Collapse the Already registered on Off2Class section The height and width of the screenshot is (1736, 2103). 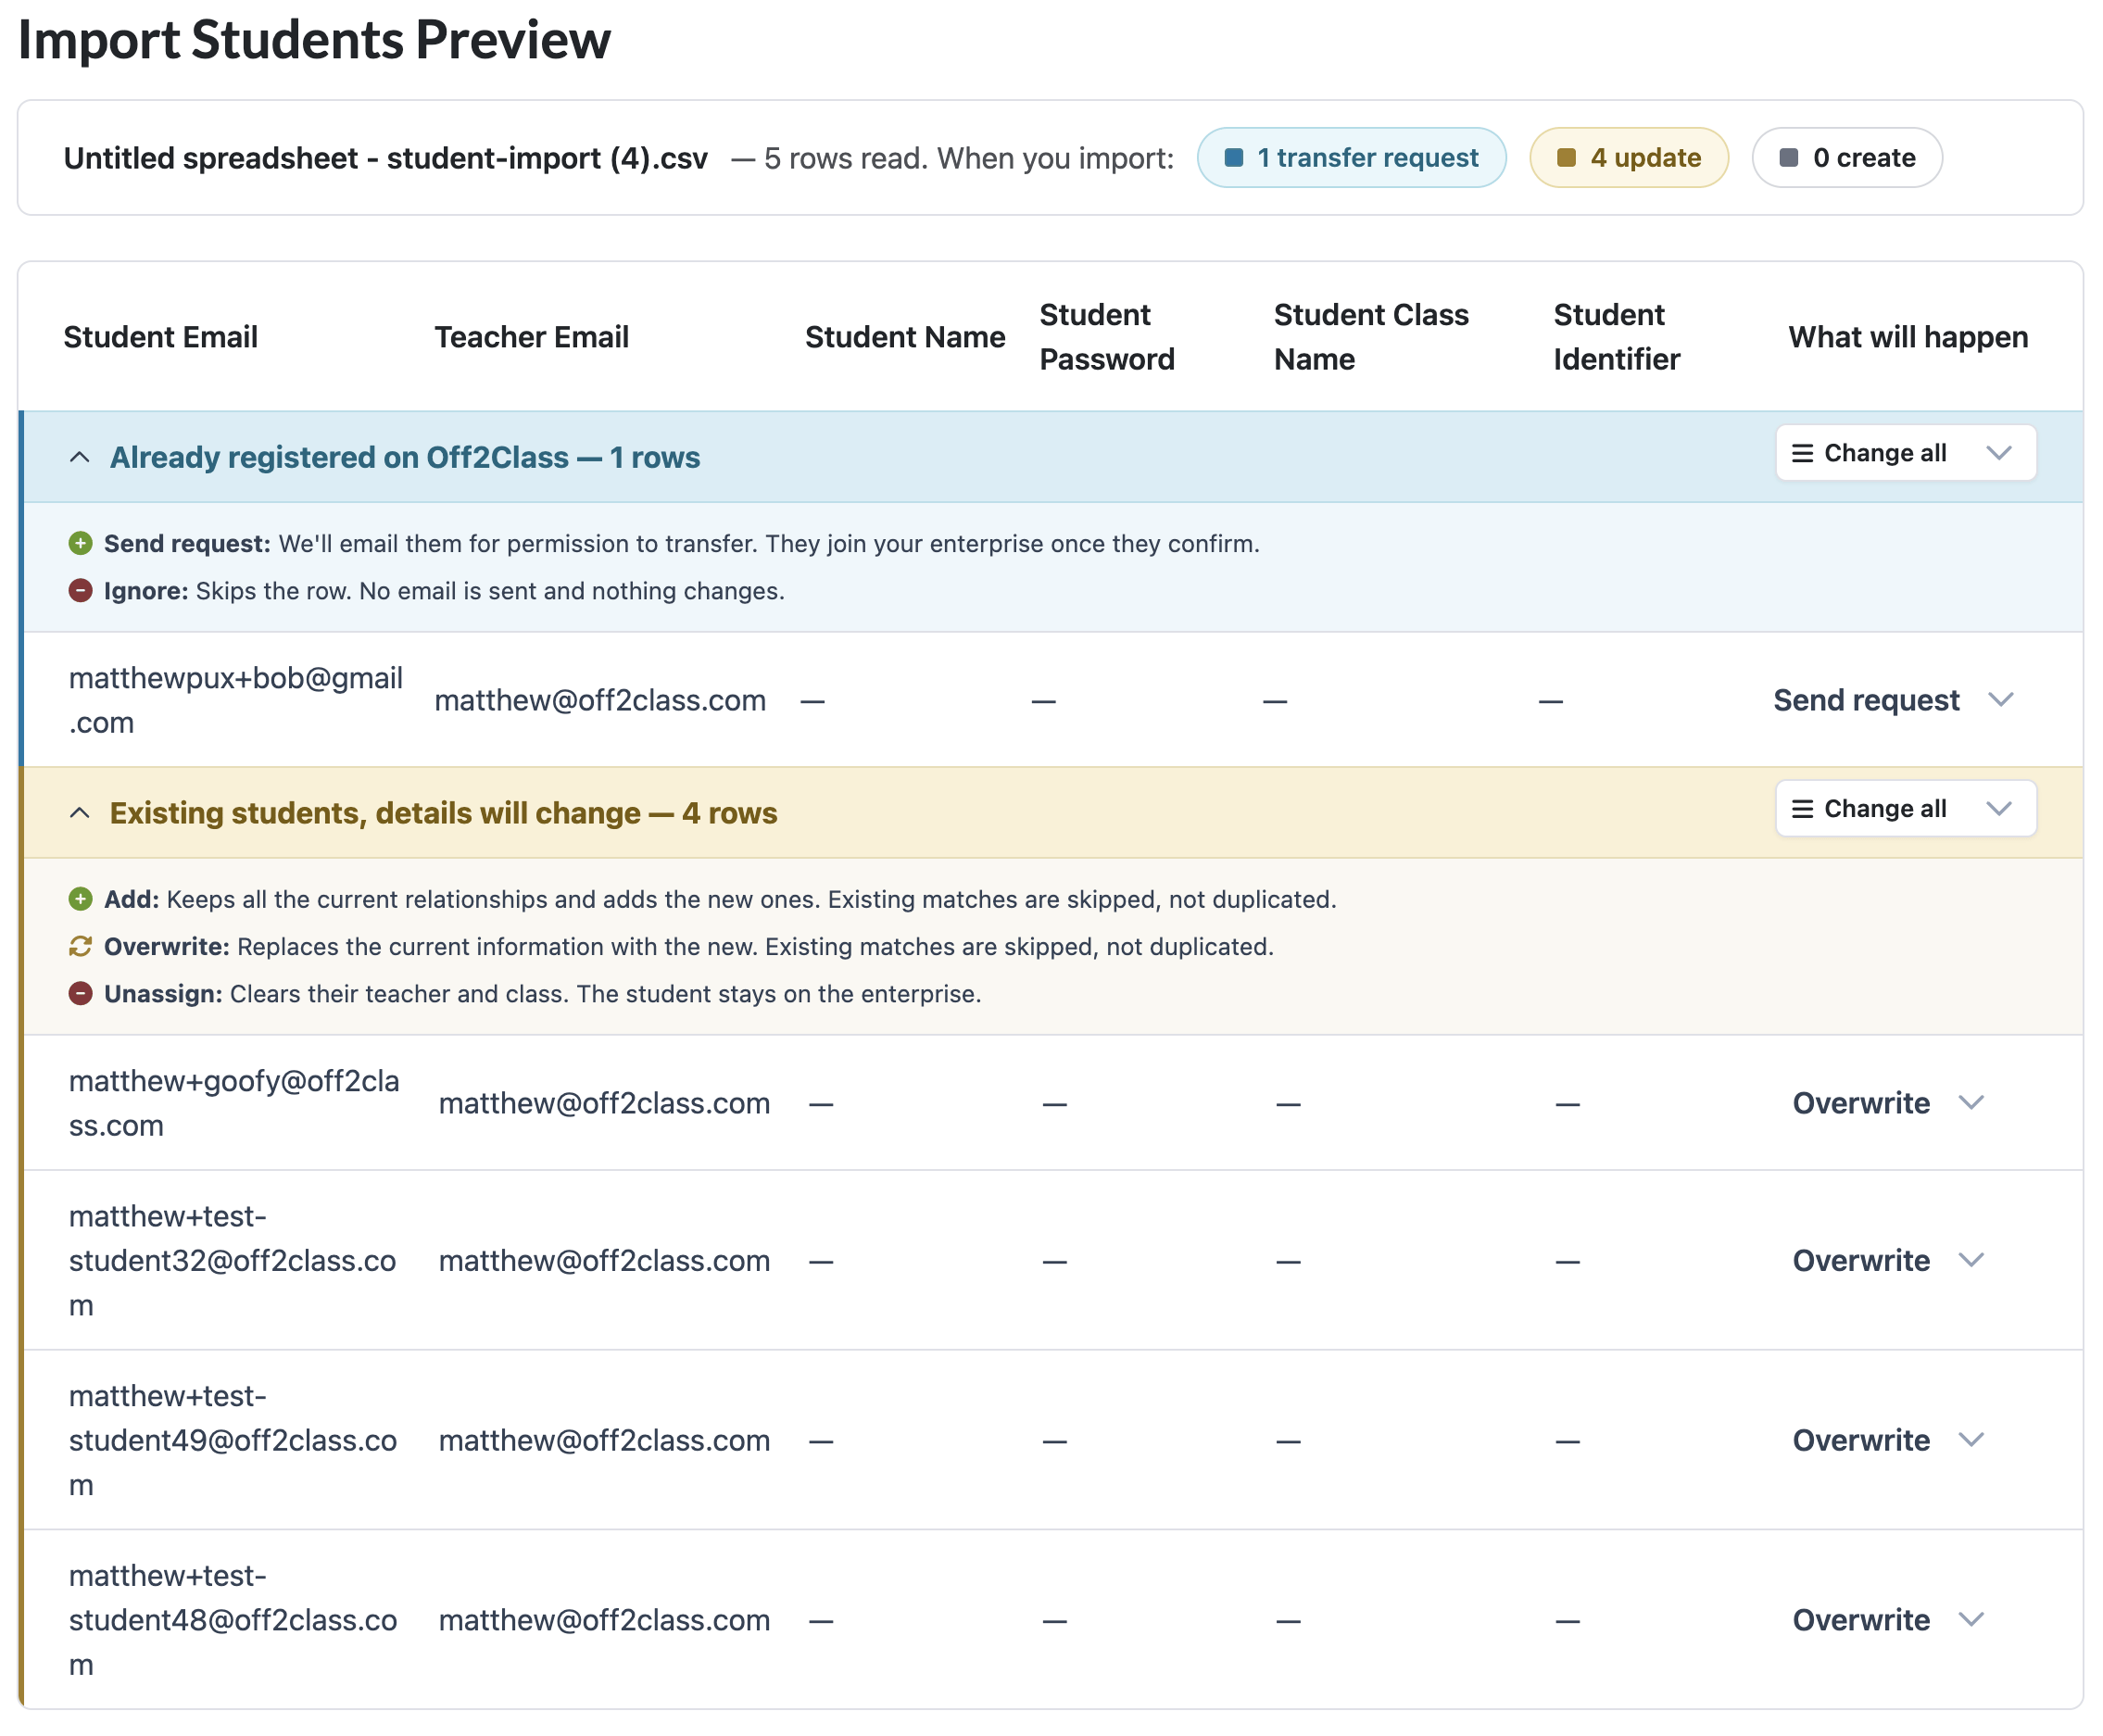80,458
